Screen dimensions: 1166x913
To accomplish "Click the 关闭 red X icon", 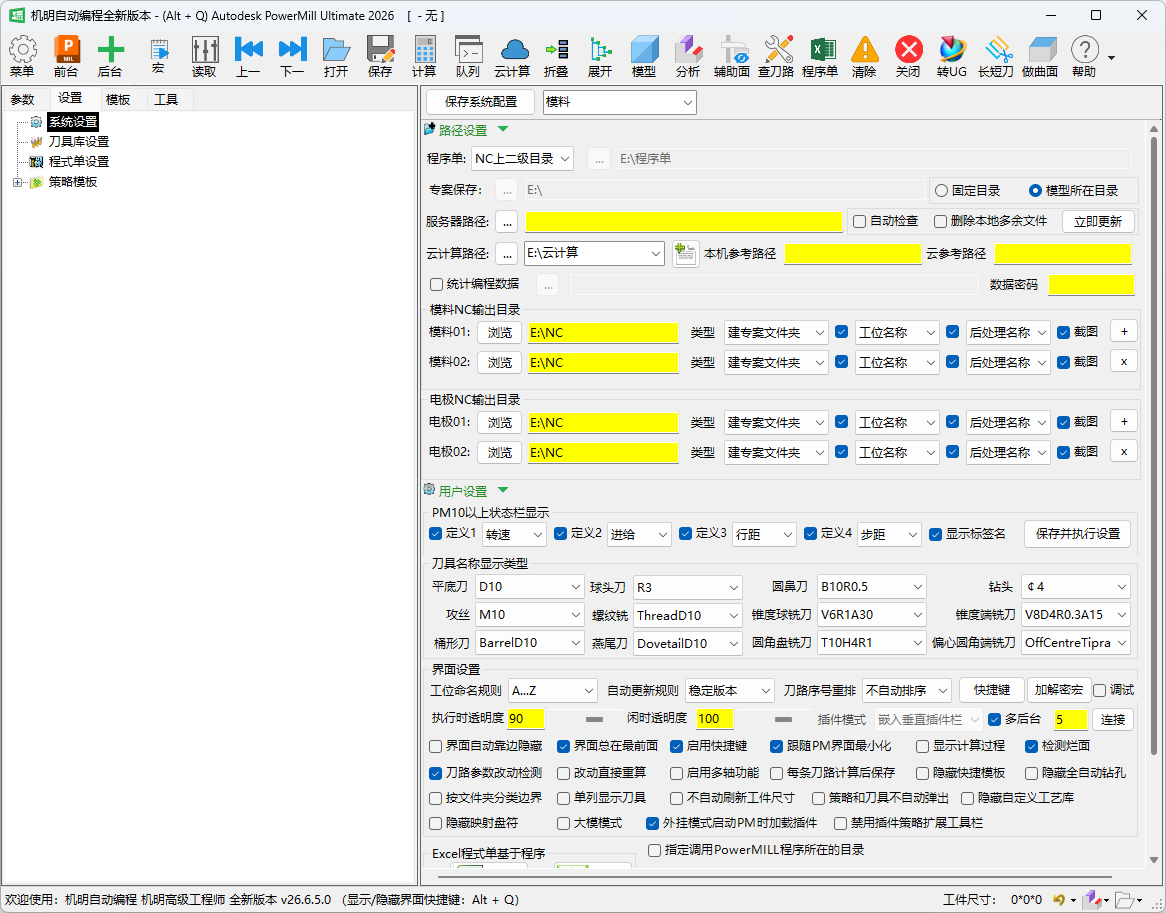I will point(908,57).
